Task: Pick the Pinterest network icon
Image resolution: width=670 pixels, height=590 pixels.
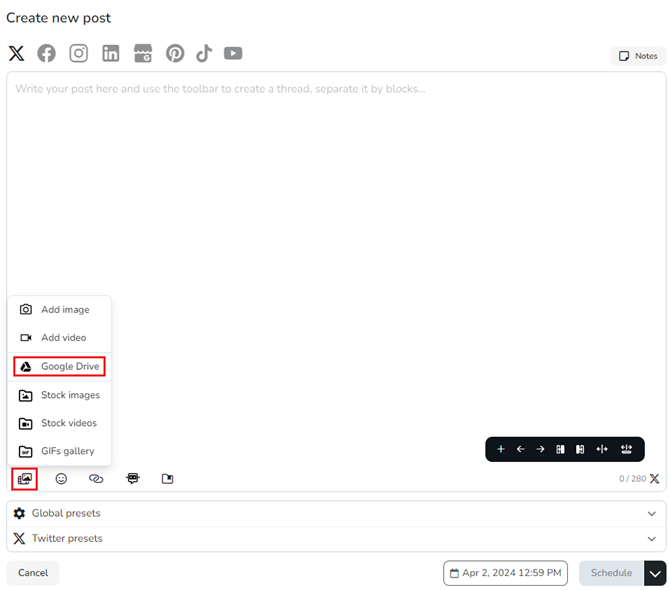Action: (175, 54)
